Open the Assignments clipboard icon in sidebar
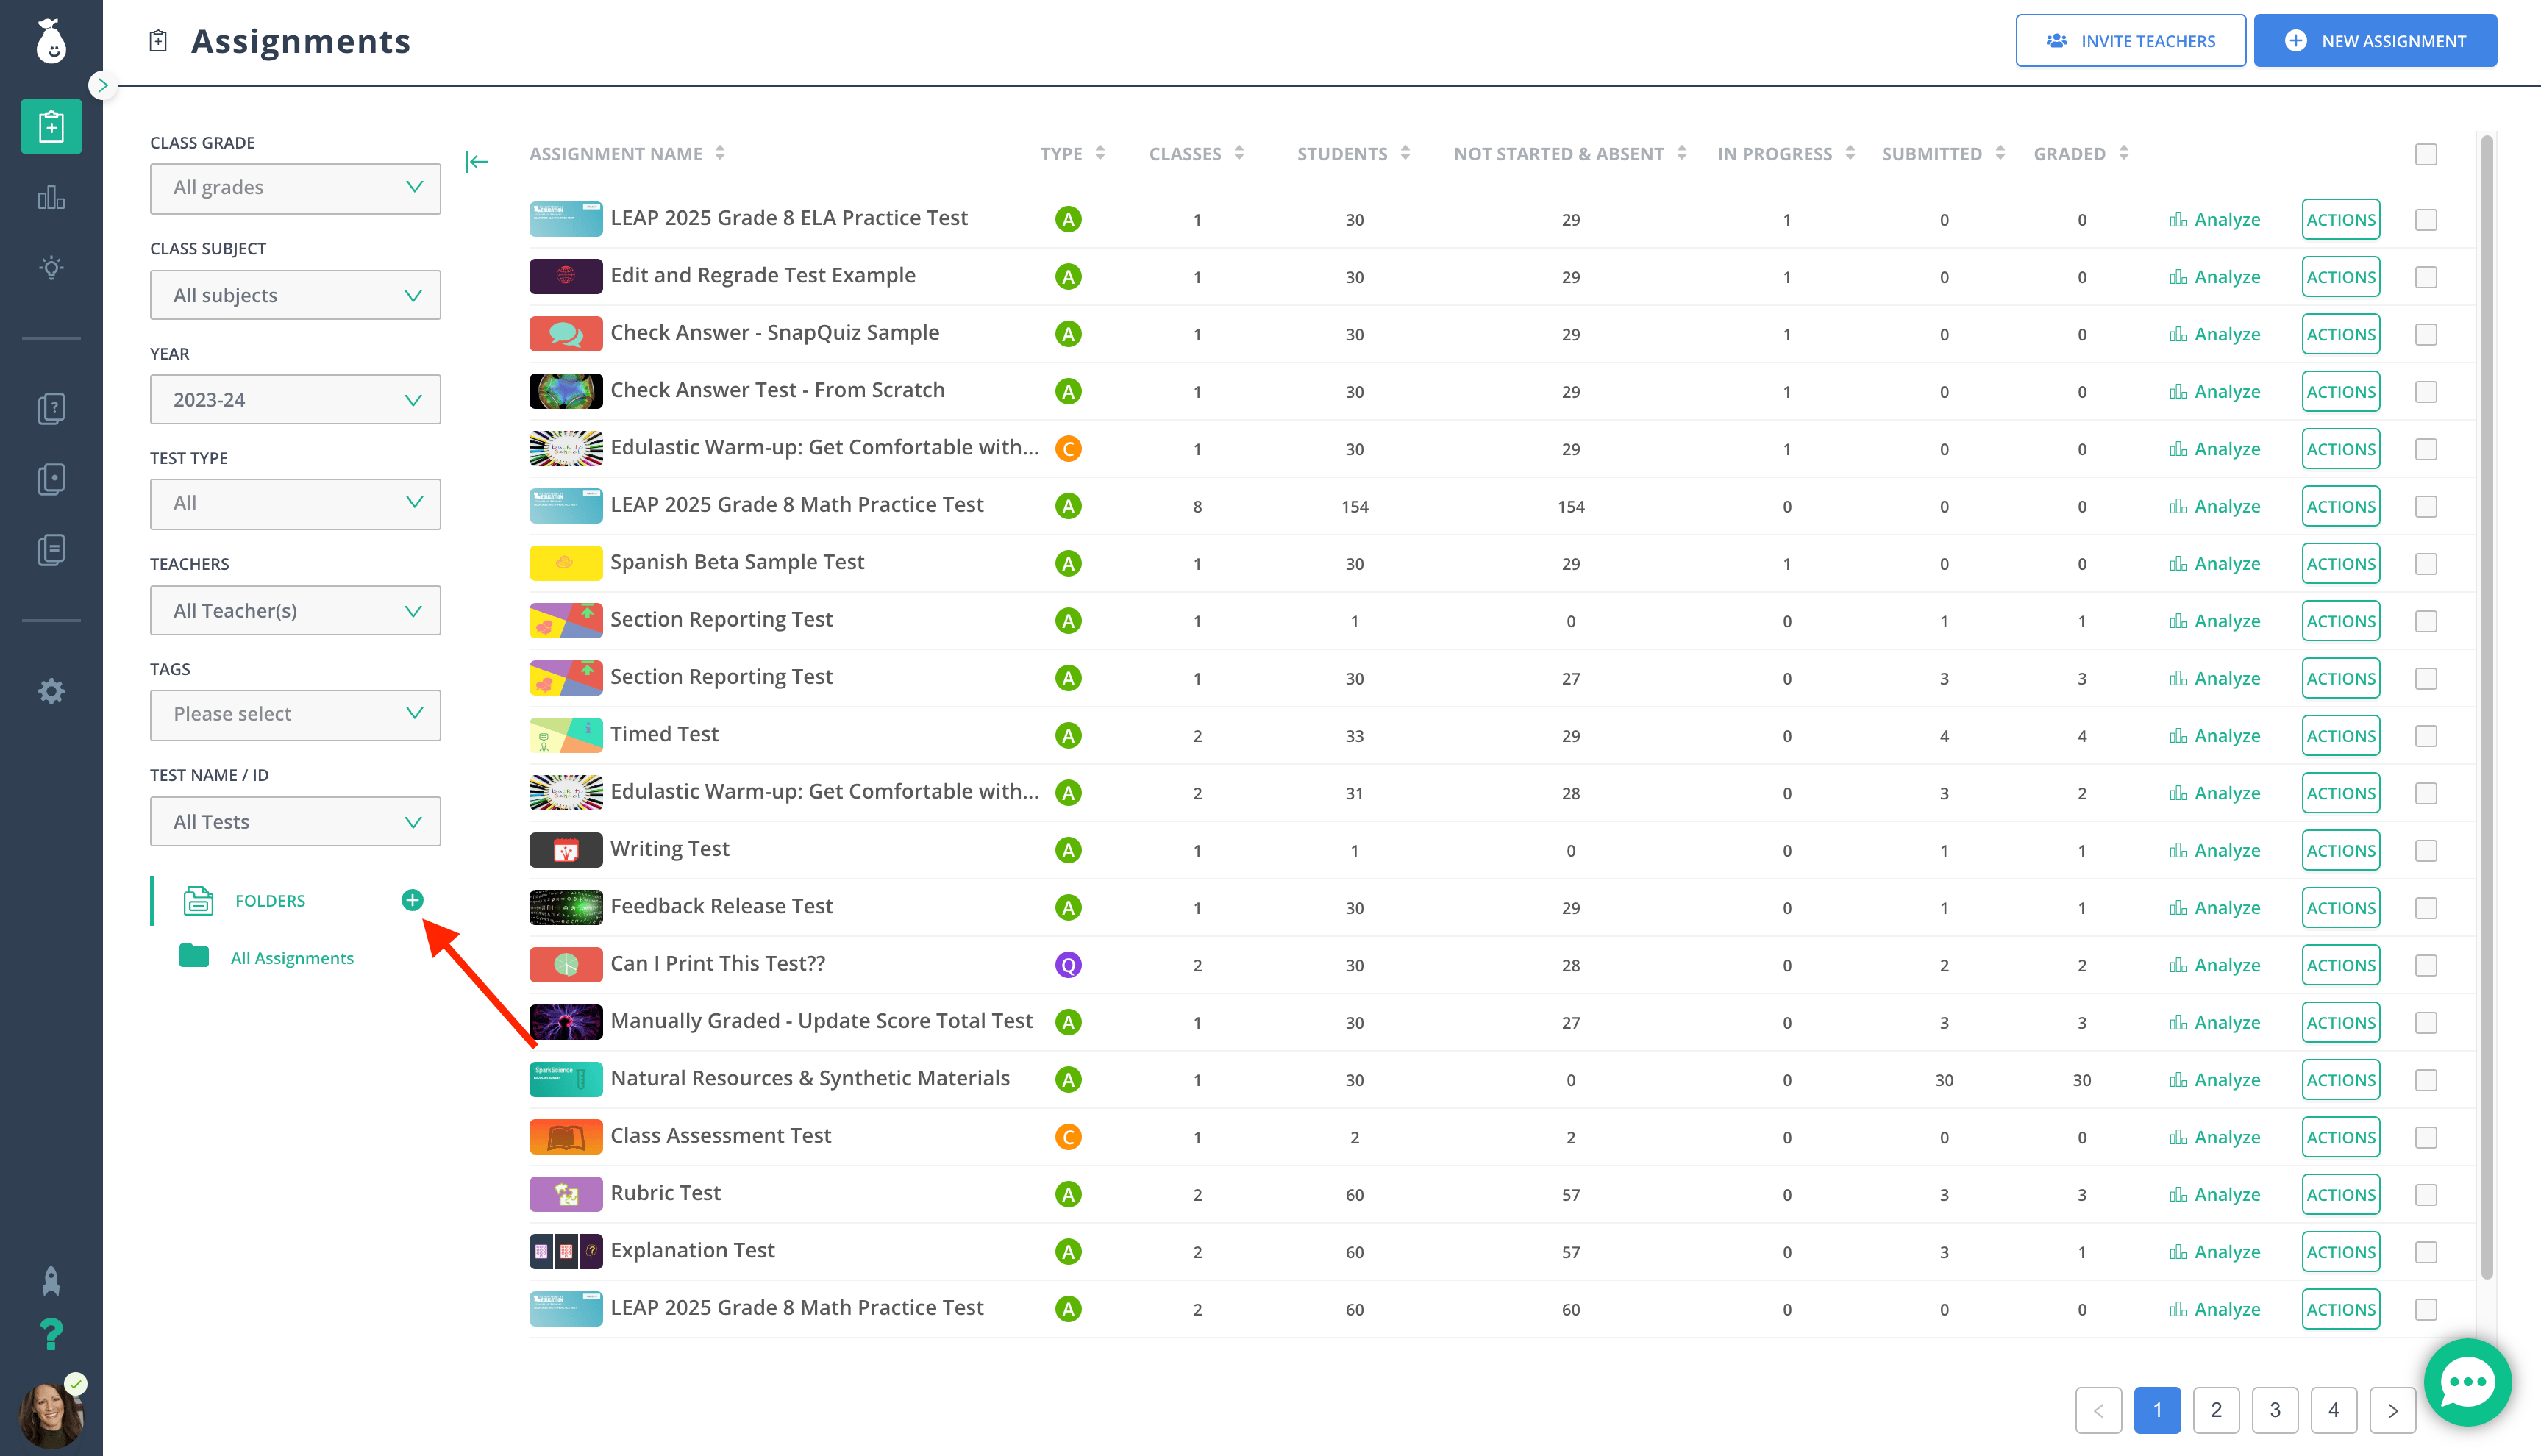This screenshot has width=2541, height=1456. [x=51, y=127]
